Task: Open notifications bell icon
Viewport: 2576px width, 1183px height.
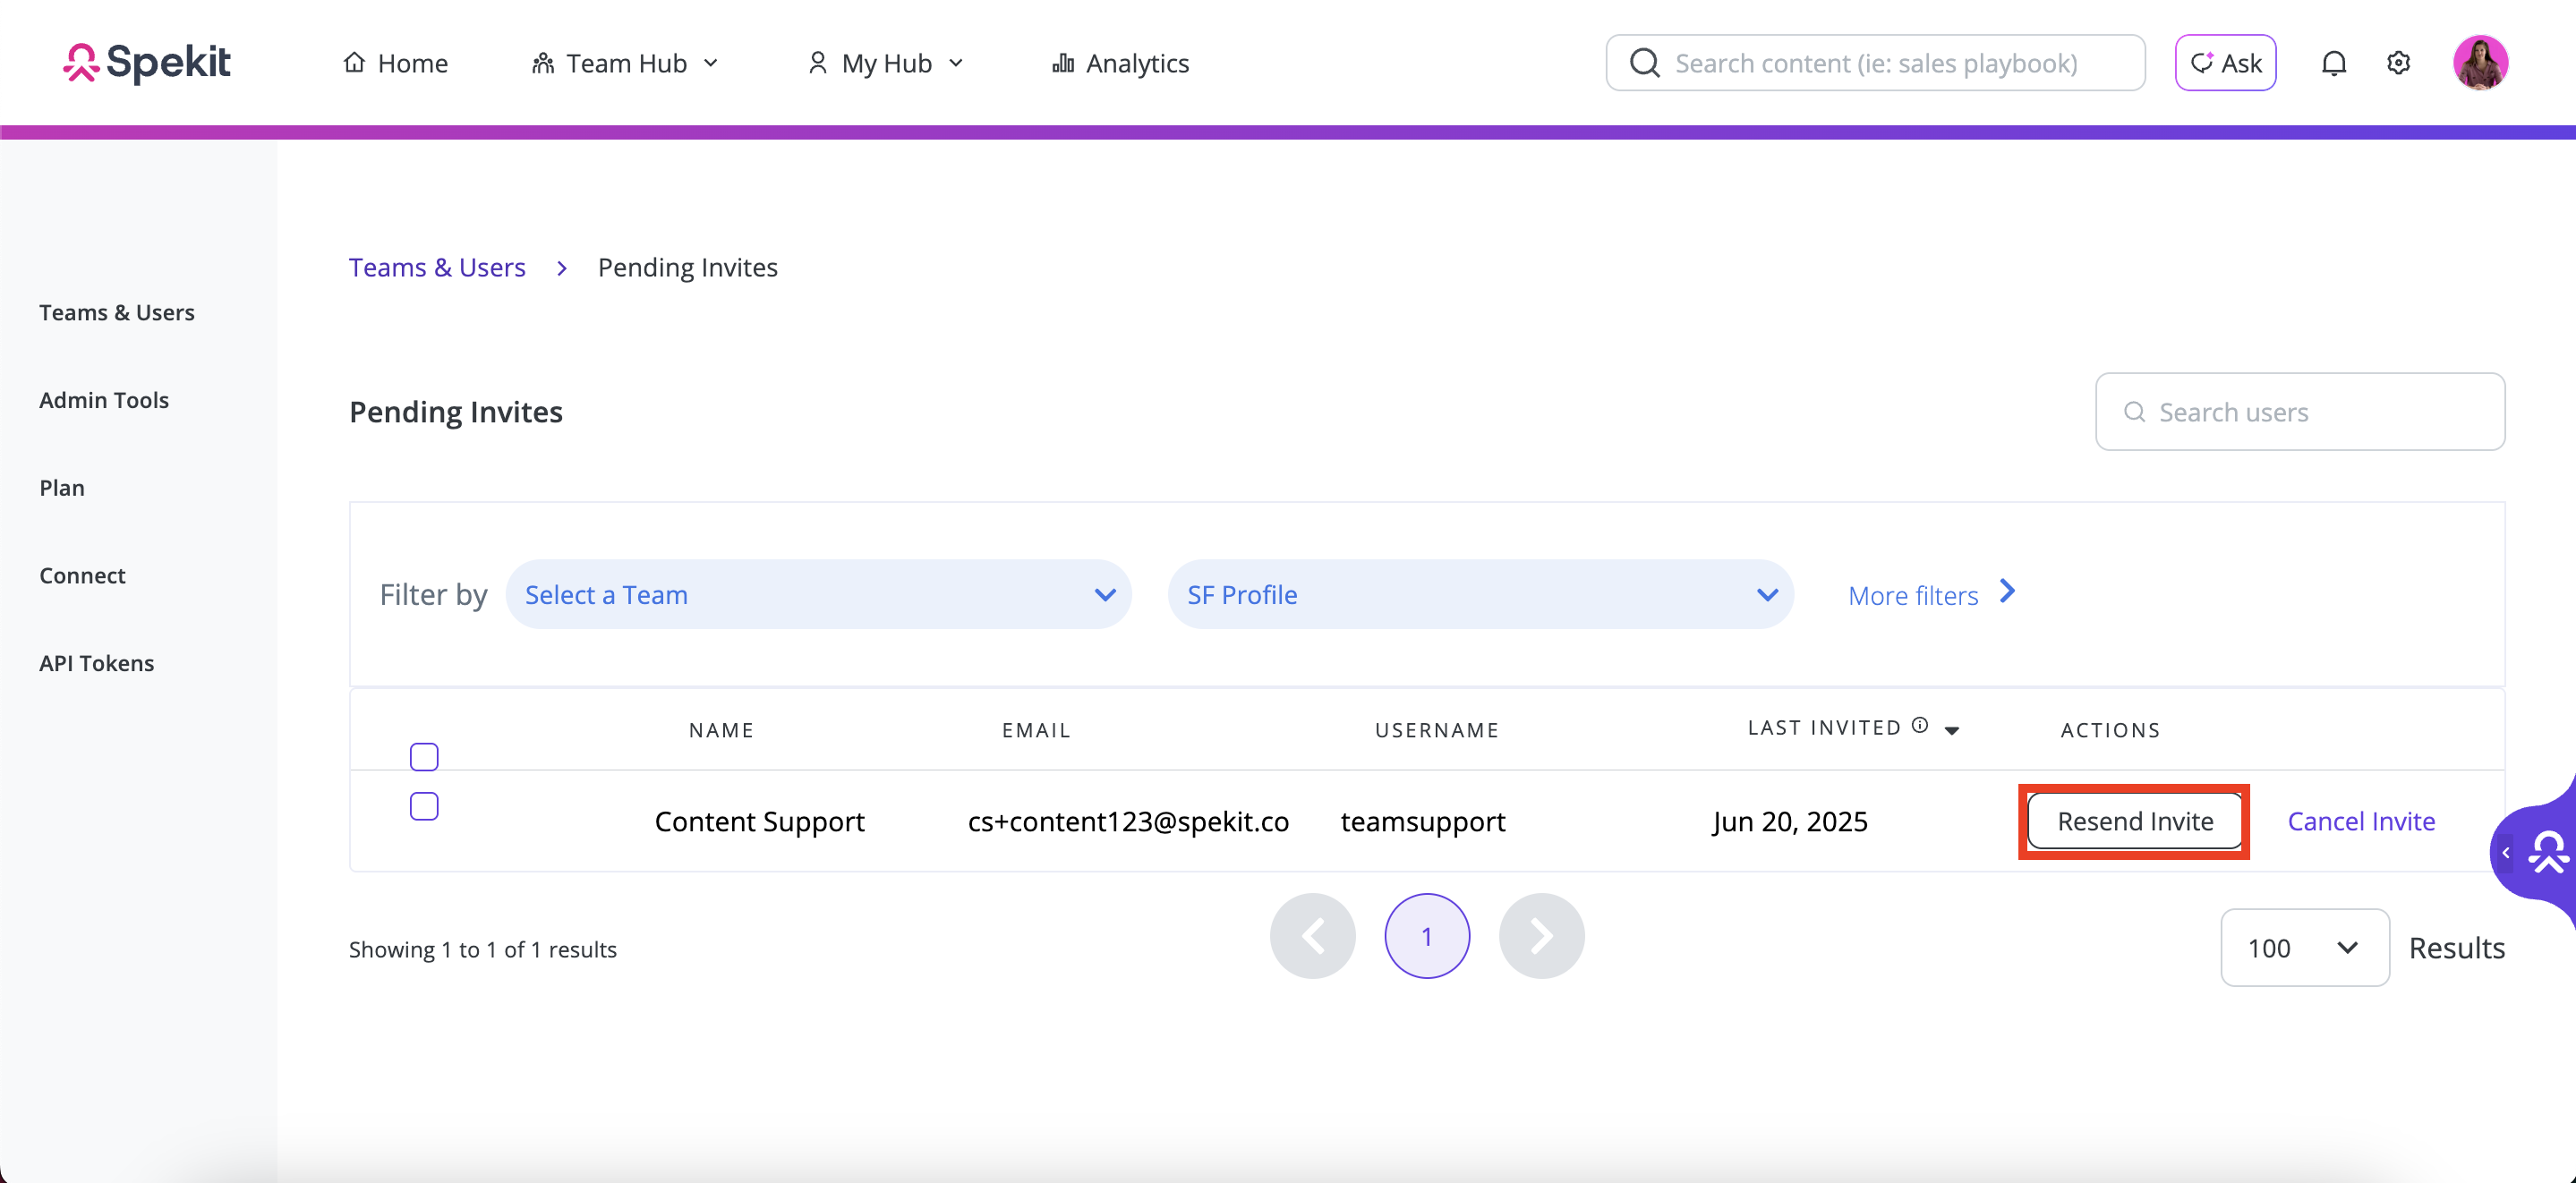Action: 2333,63
